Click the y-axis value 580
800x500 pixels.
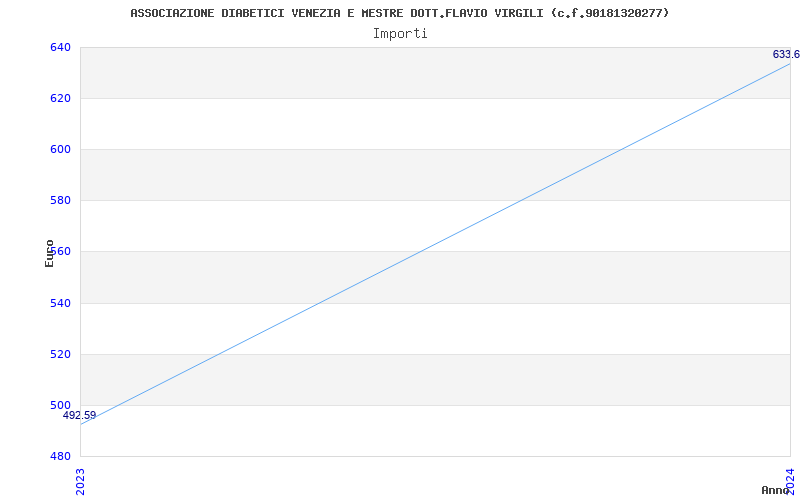pos(60,201)
